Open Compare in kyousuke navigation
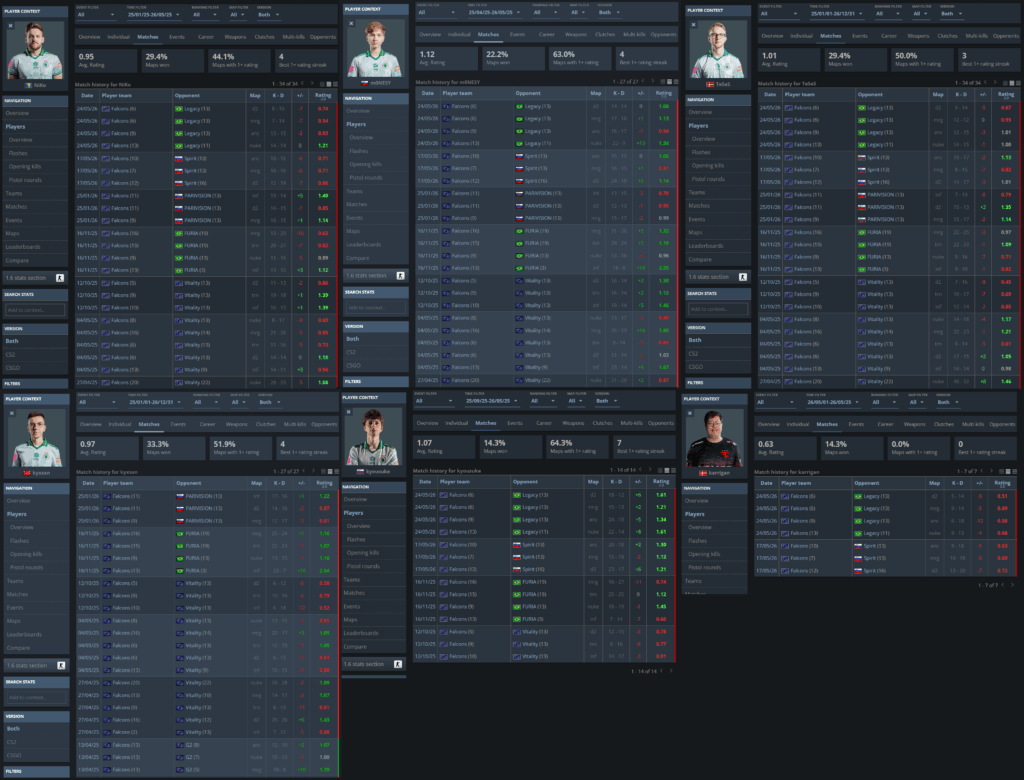This screenshot has height=780, width=1024. [374, 647]
